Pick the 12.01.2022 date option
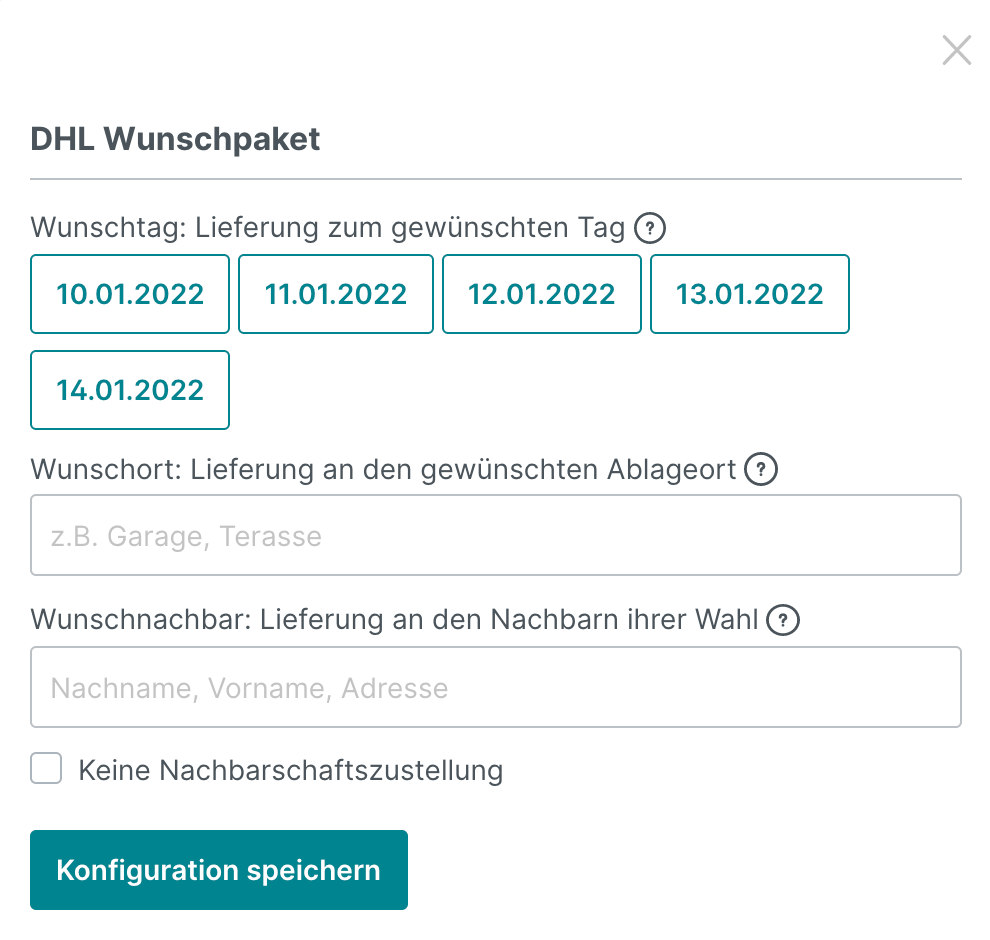Viewport: 990px width, 940px height. click(542, 294)
